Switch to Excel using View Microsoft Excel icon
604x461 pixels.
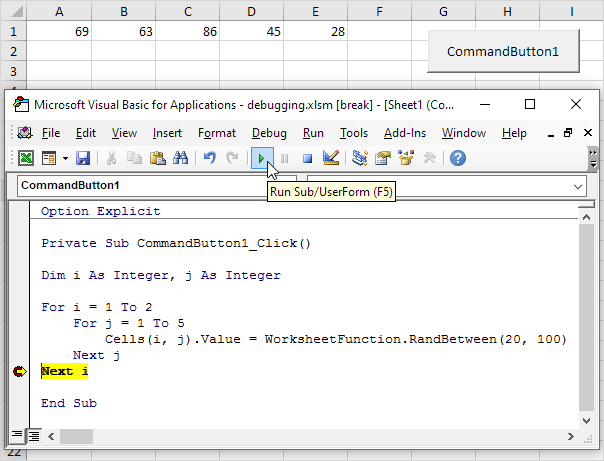click(x=26, y=158)
